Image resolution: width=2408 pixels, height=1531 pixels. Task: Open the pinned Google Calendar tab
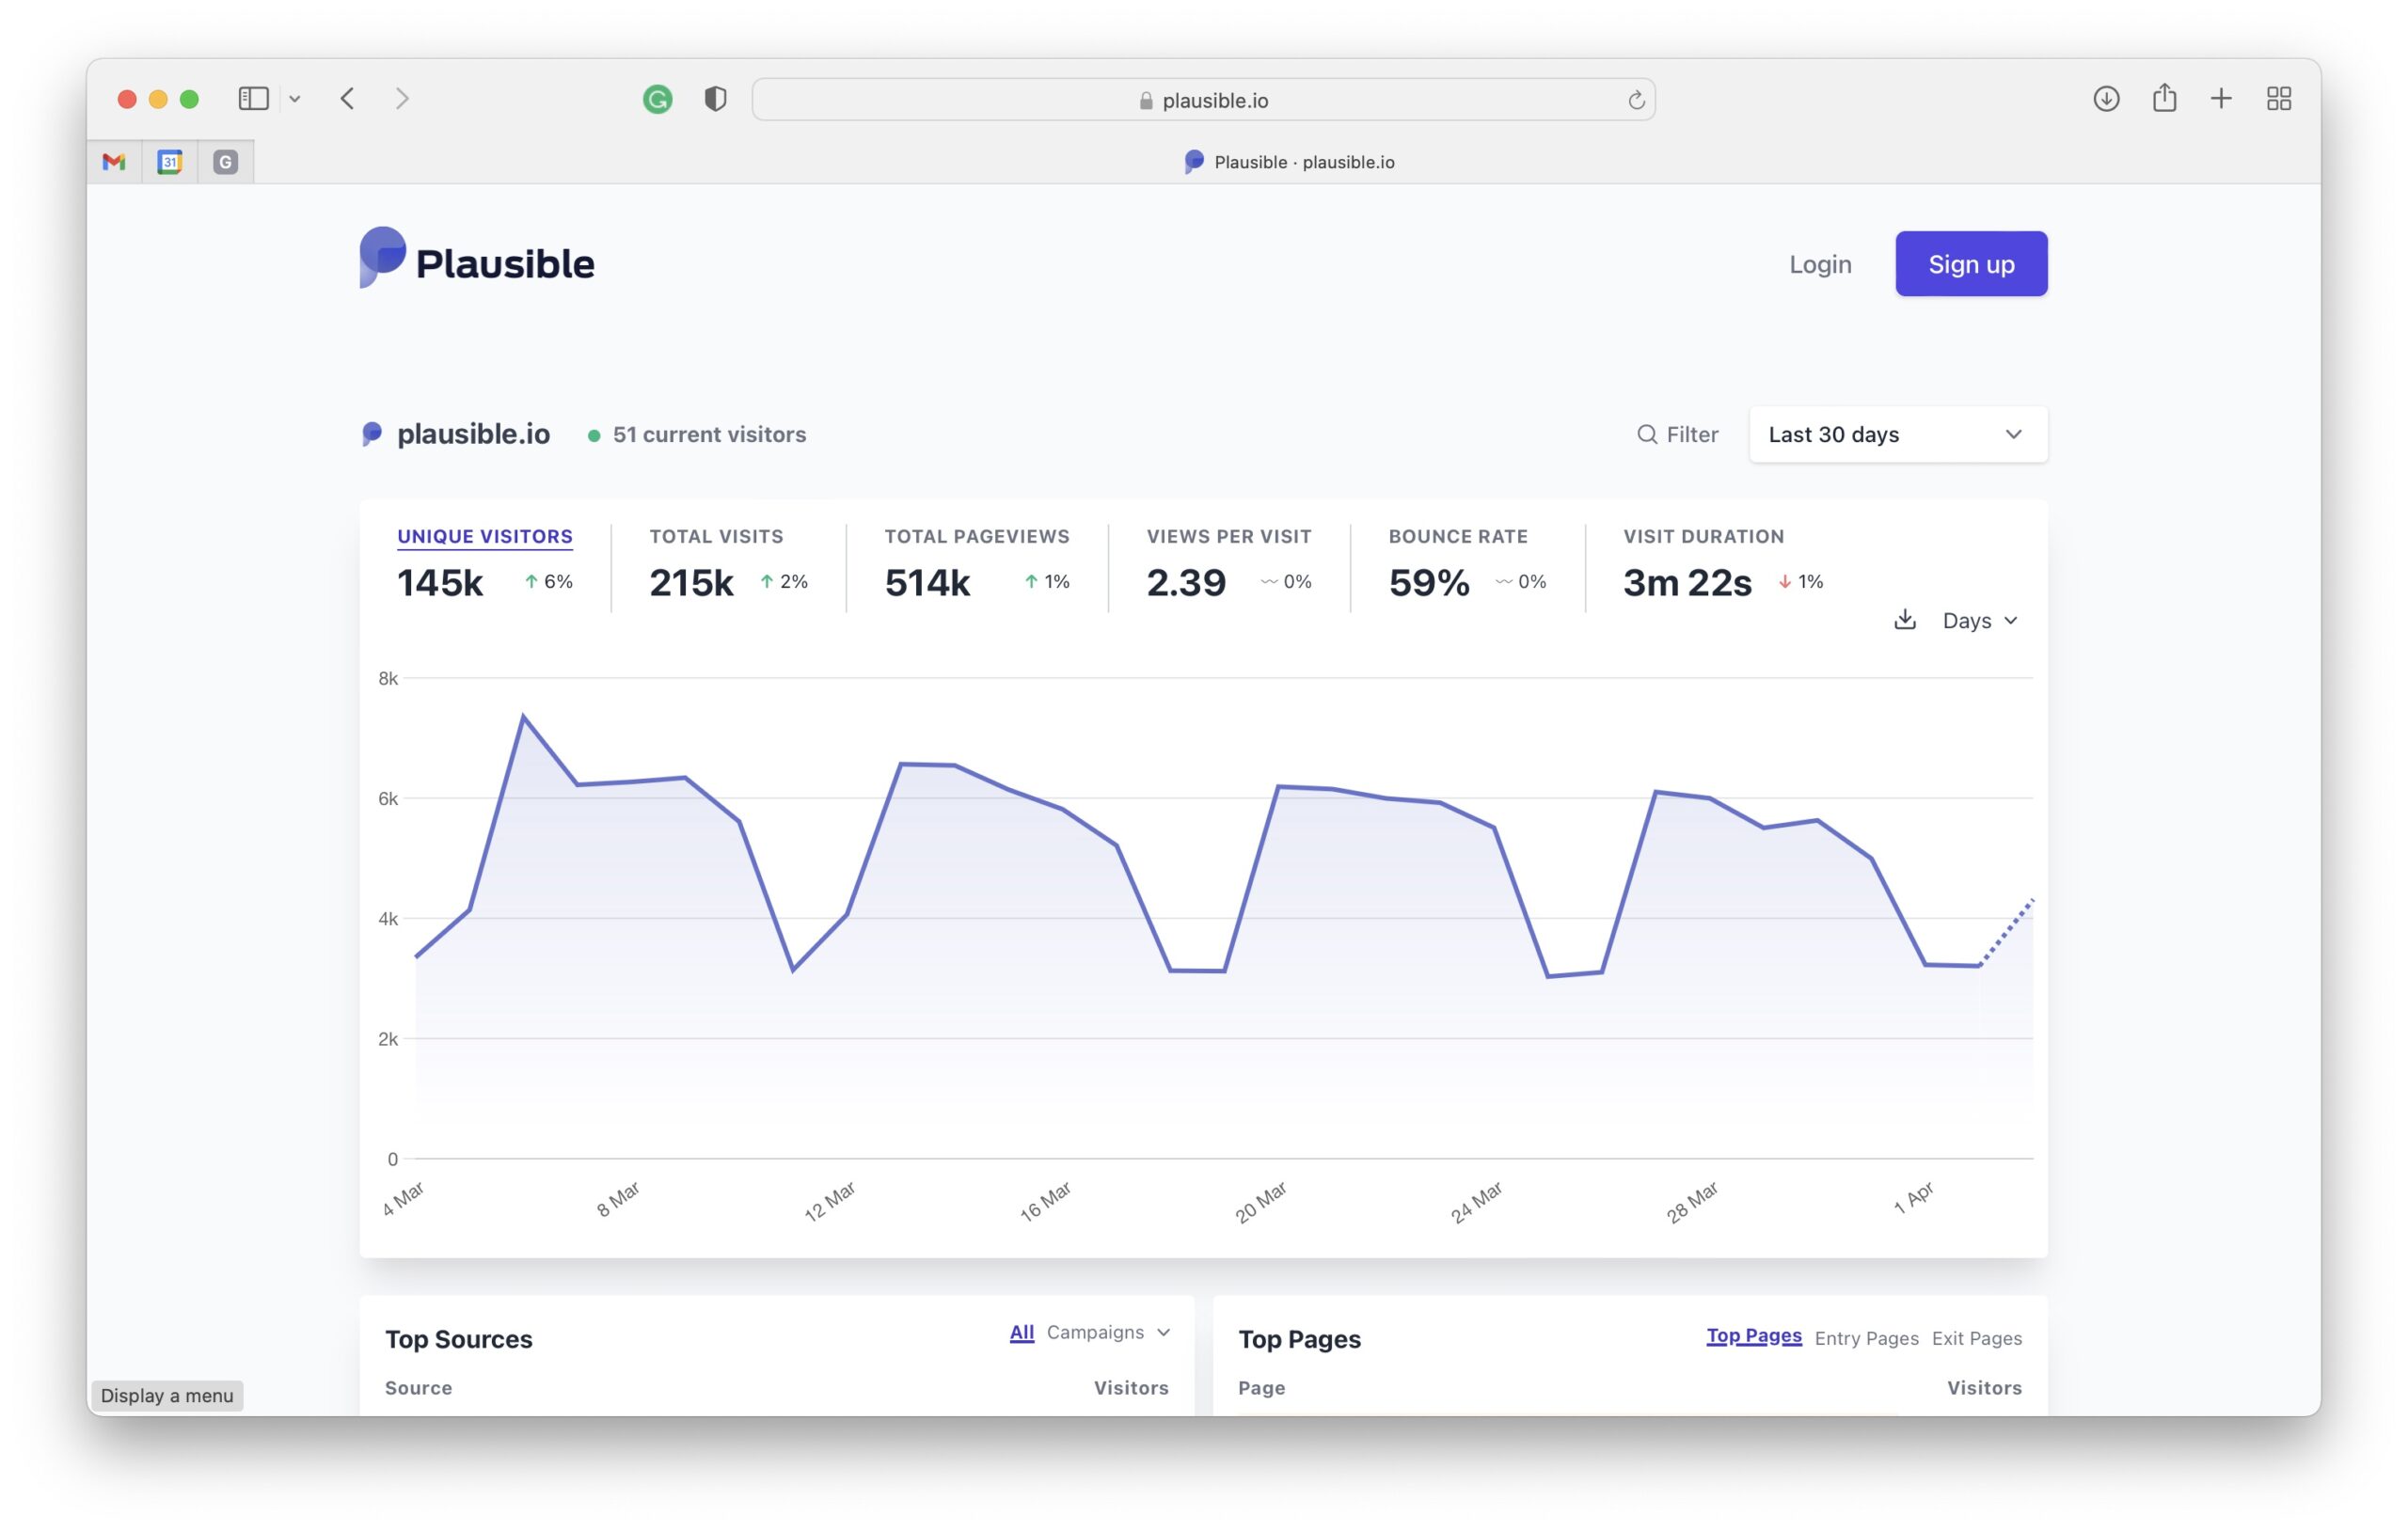coord(170,161)
